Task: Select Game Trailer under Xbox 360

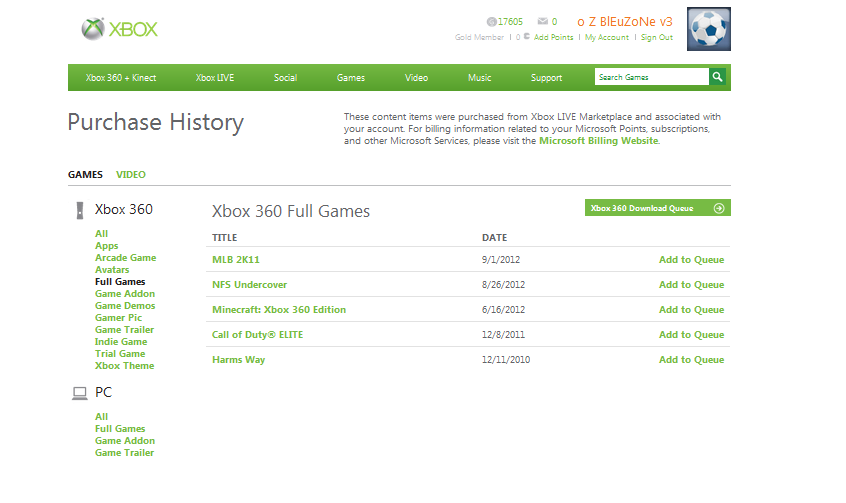Action: tap(125, 329)
